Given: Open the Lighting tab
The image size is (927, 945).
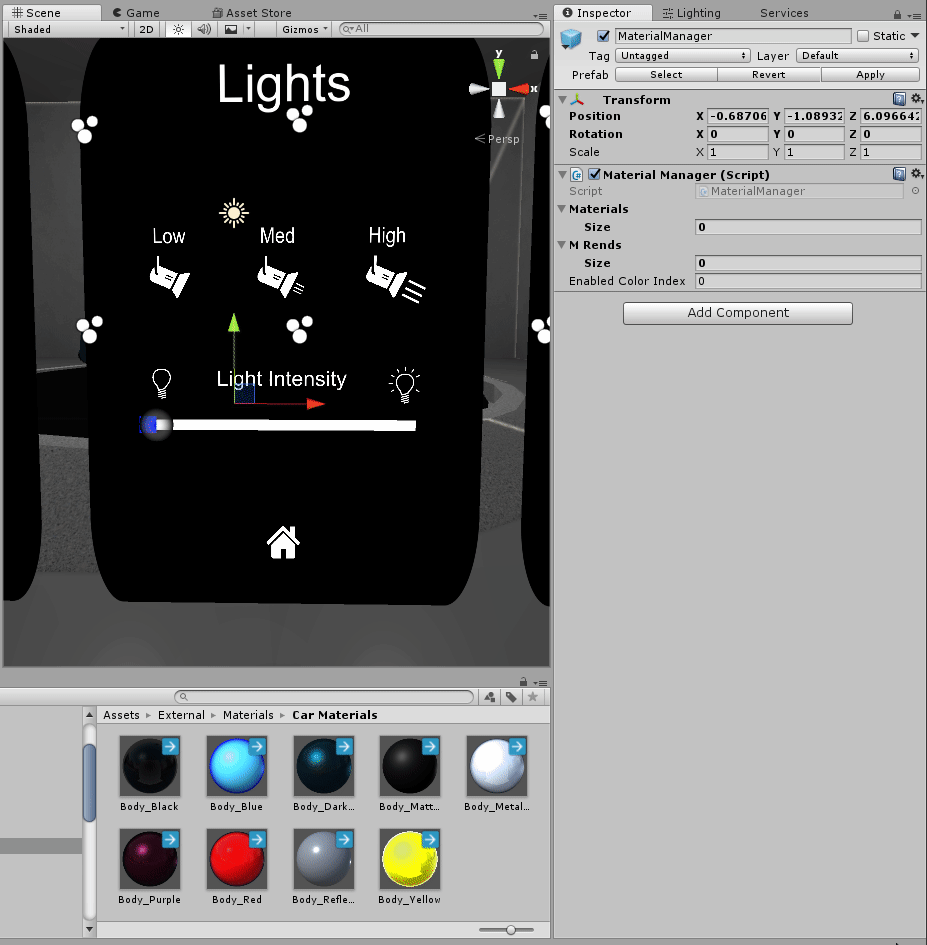Looking at the screenshot, I should 691,13.
